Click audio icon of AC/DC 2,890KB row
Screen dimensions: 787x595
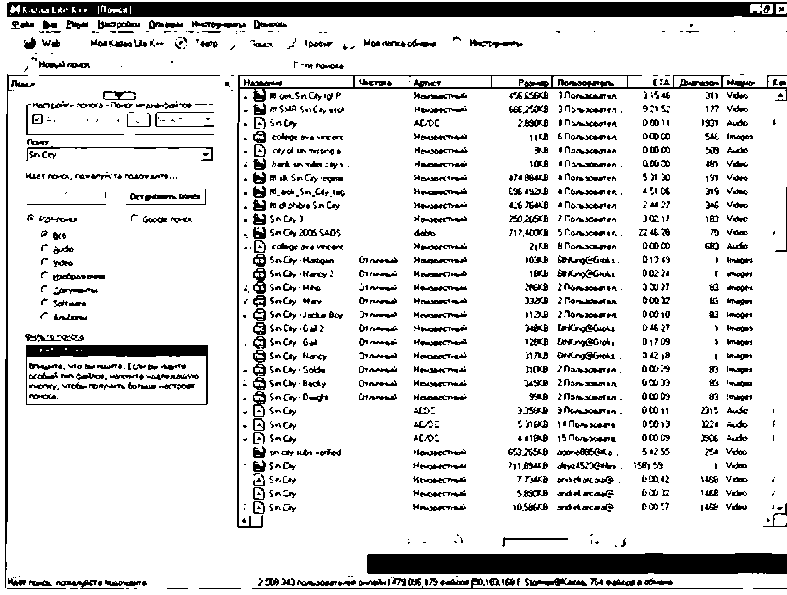pos(259,123)
